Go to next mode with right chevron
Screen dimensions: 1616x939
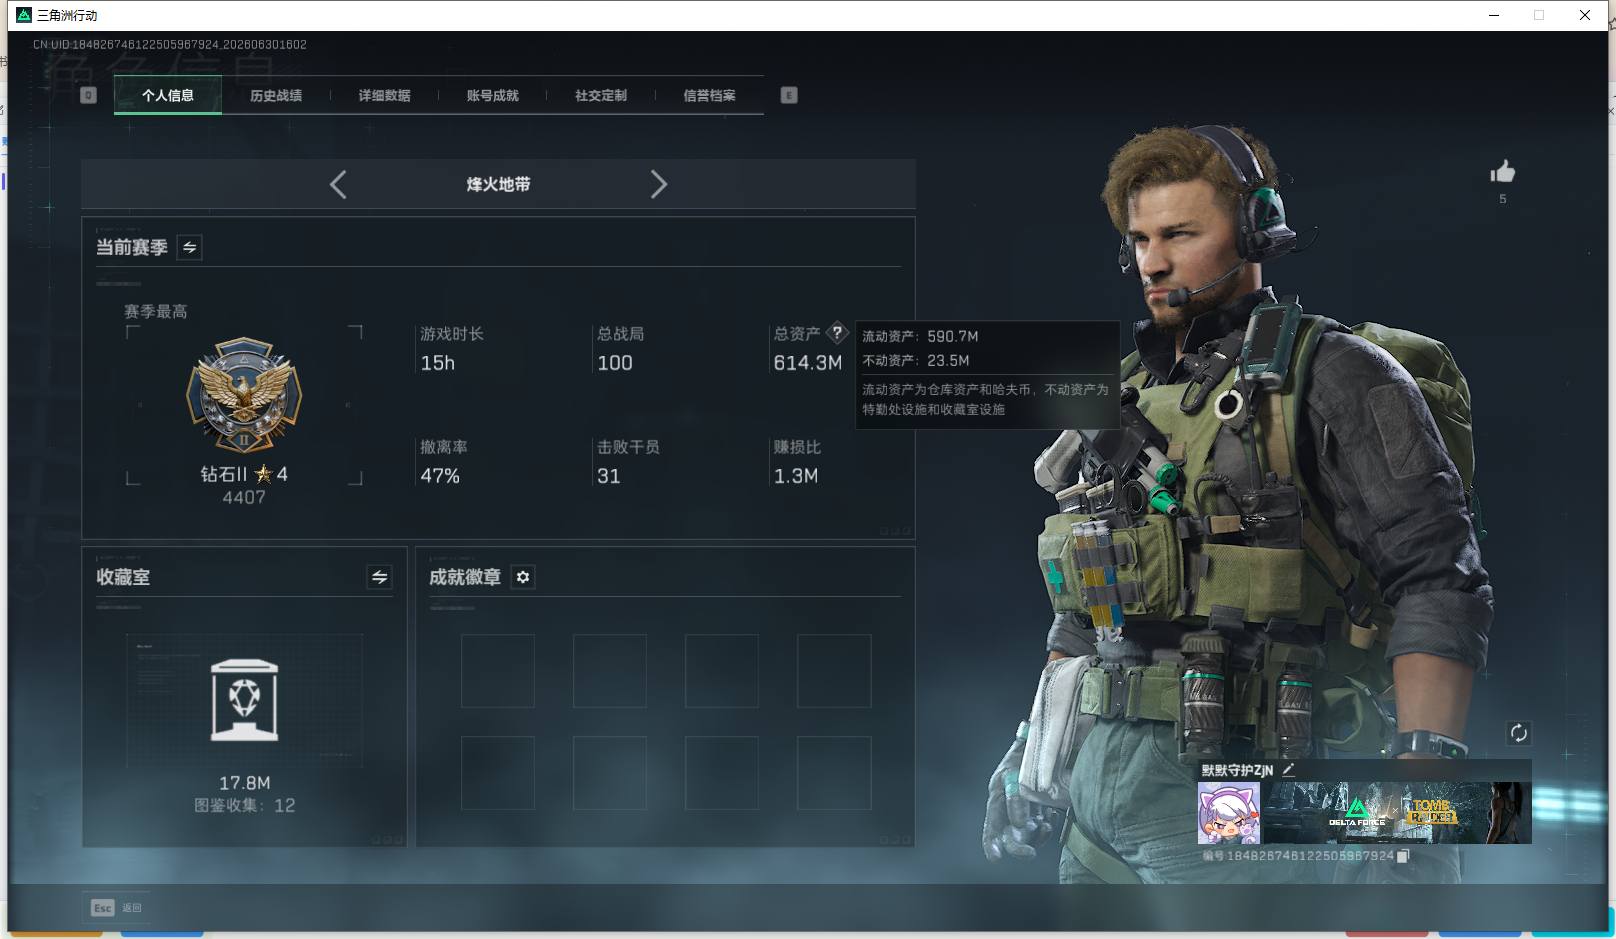tap(658, 184)
